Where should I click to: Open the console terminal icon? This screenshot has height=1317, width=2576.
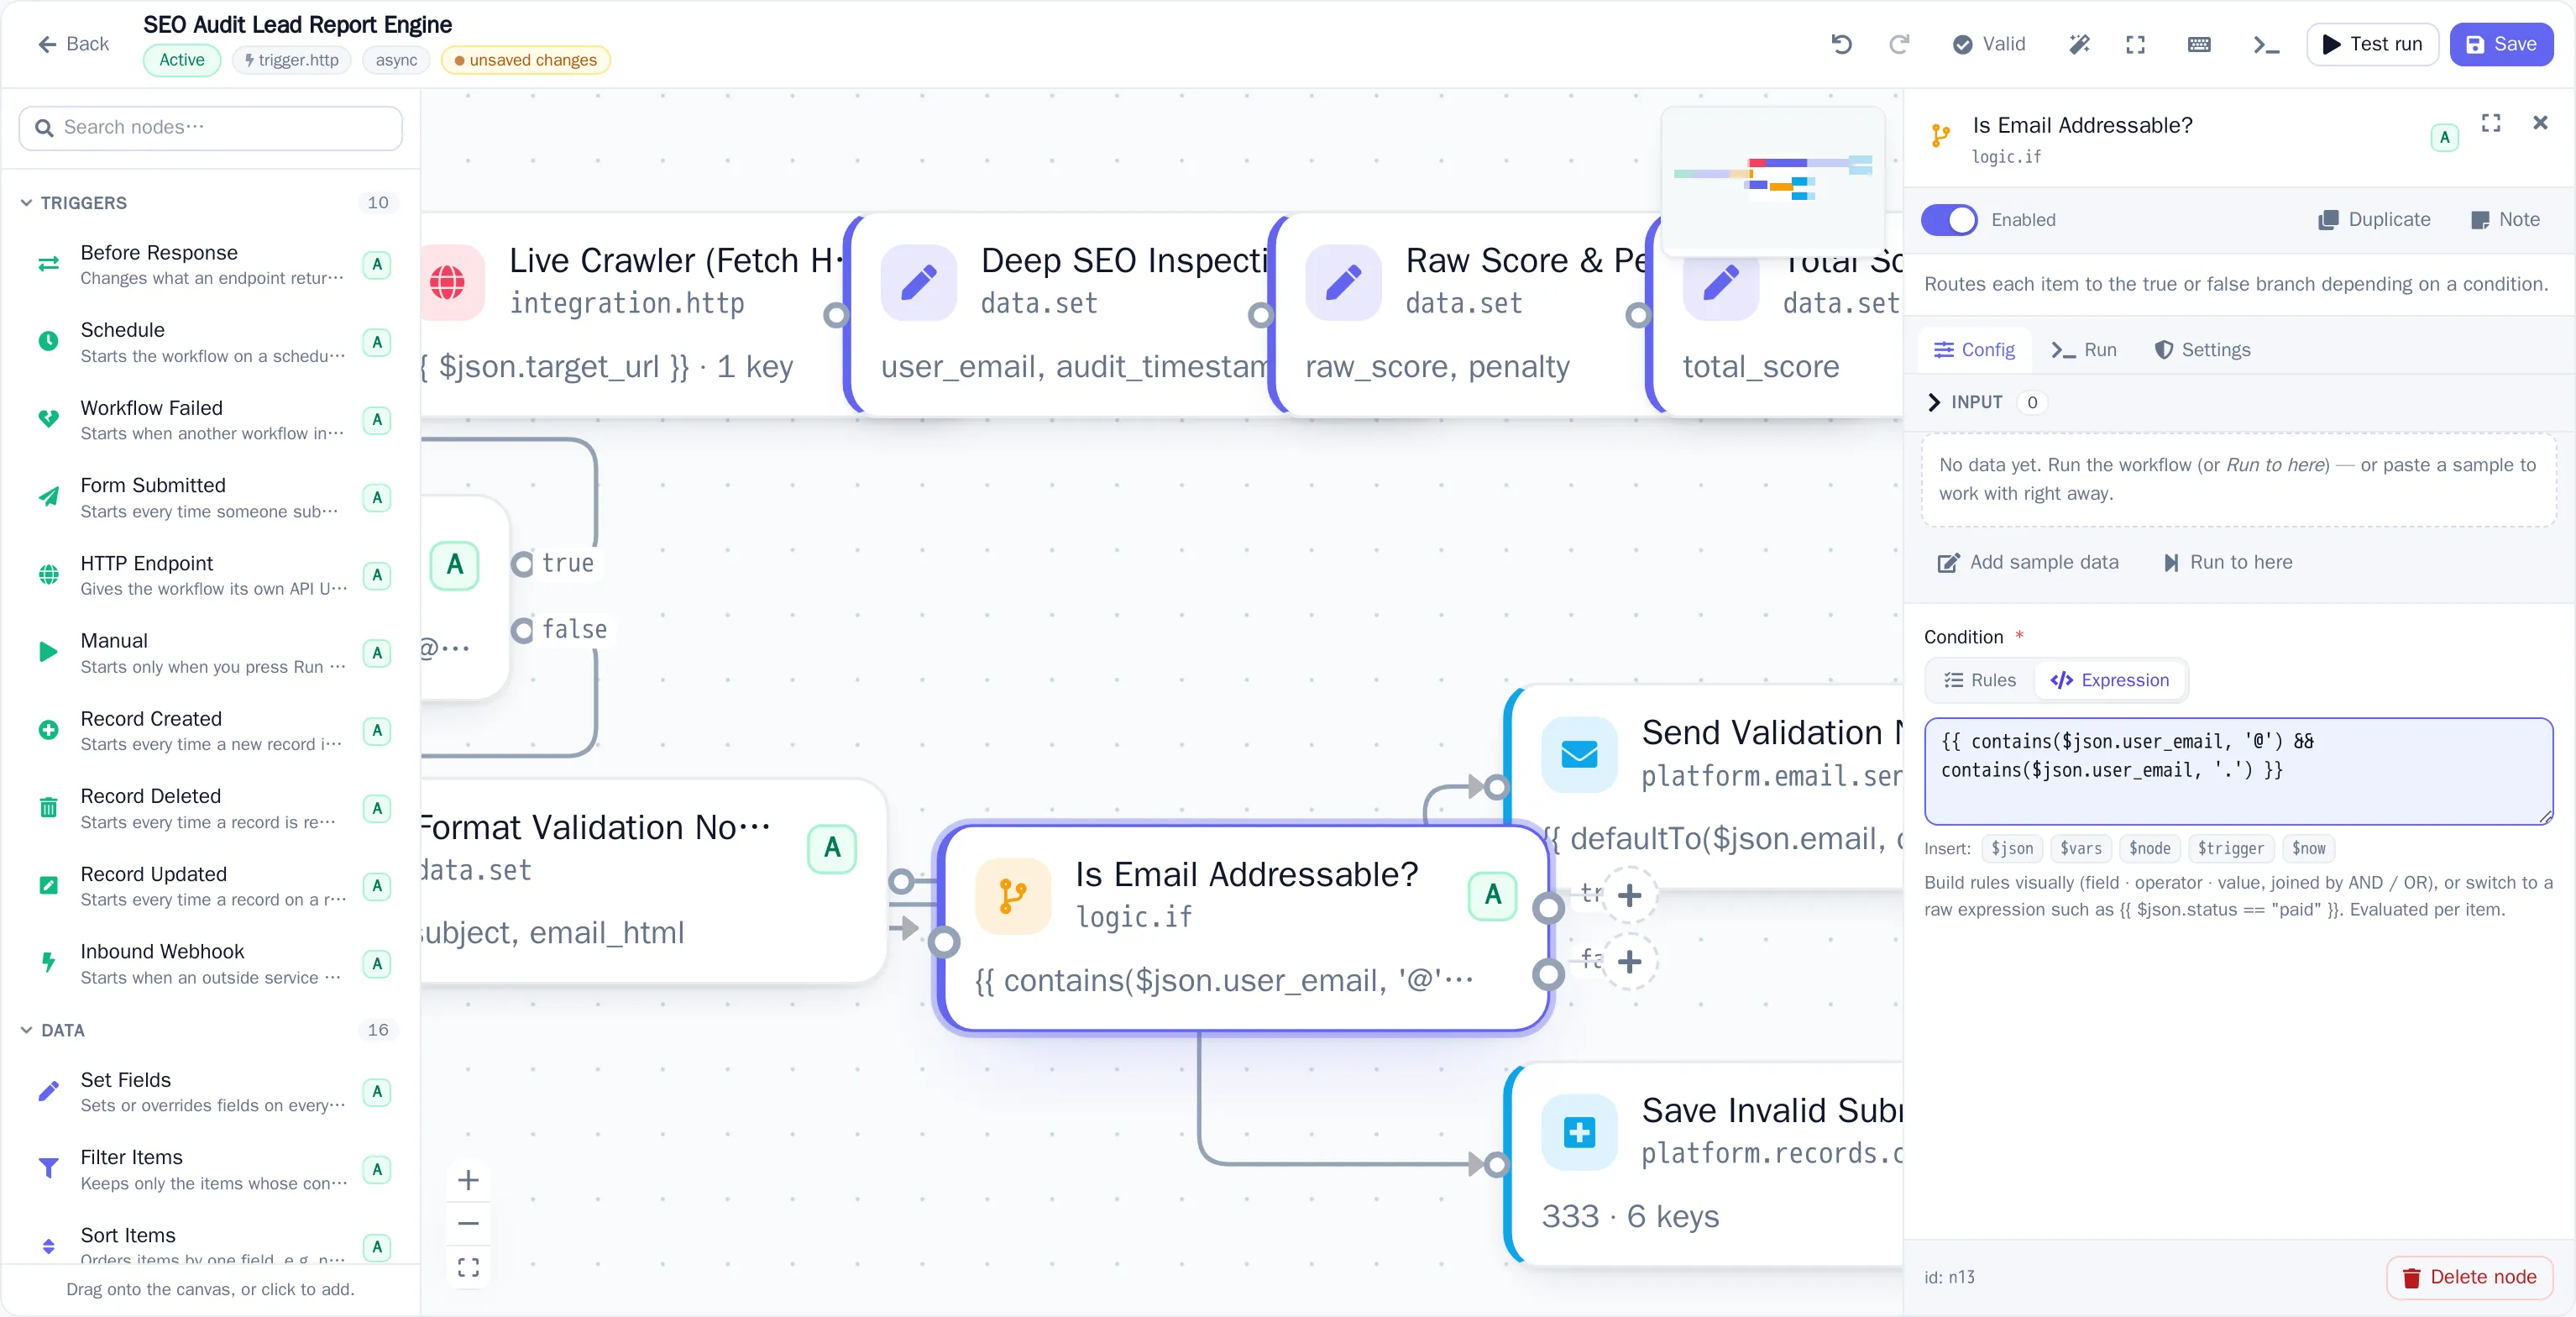coord(2265,44)
